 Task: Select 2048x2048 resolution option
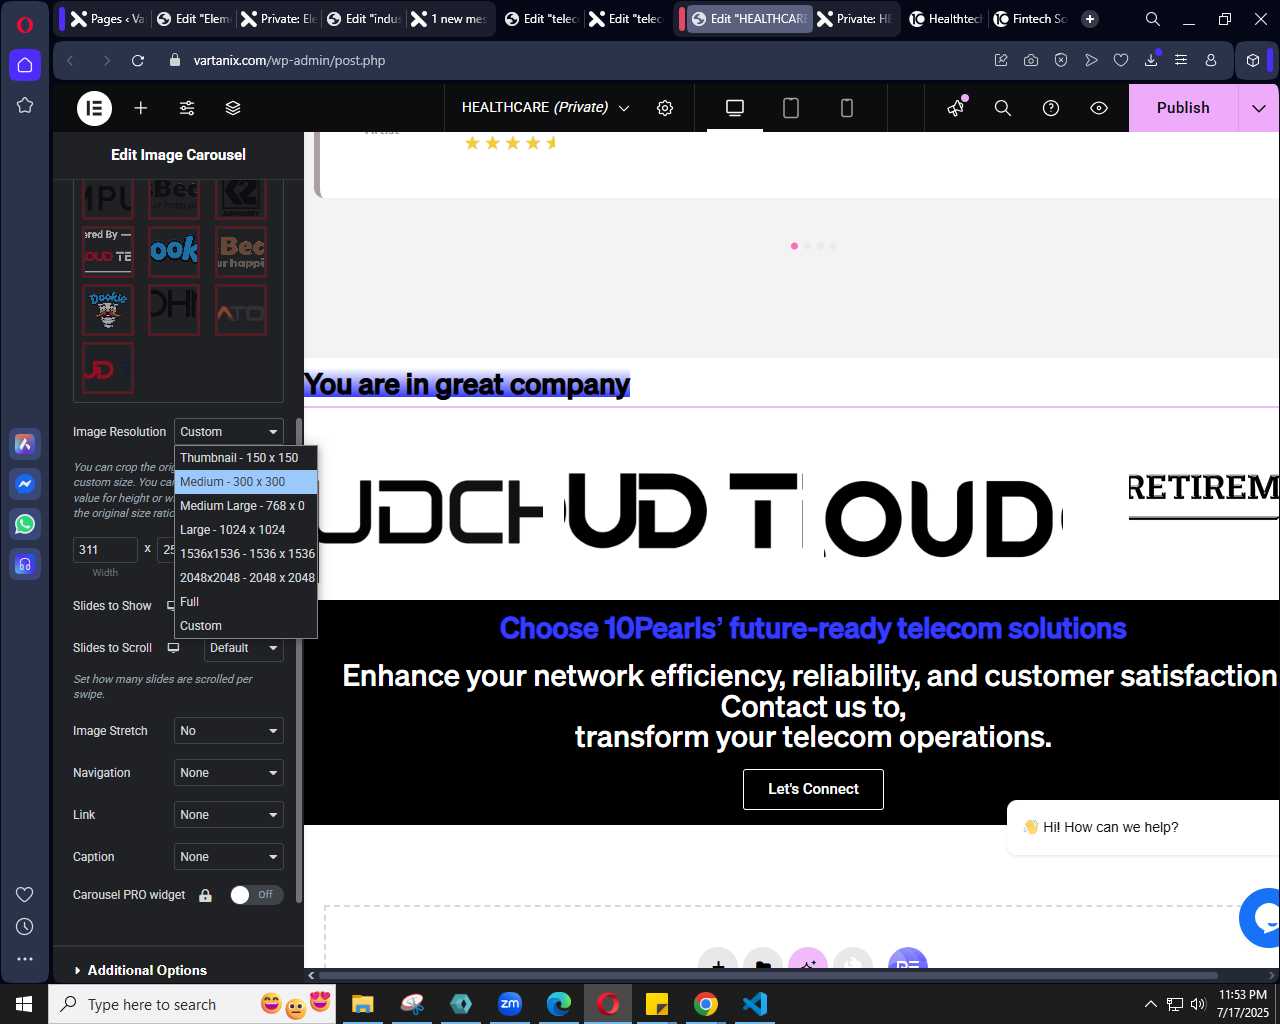(246, 578)
